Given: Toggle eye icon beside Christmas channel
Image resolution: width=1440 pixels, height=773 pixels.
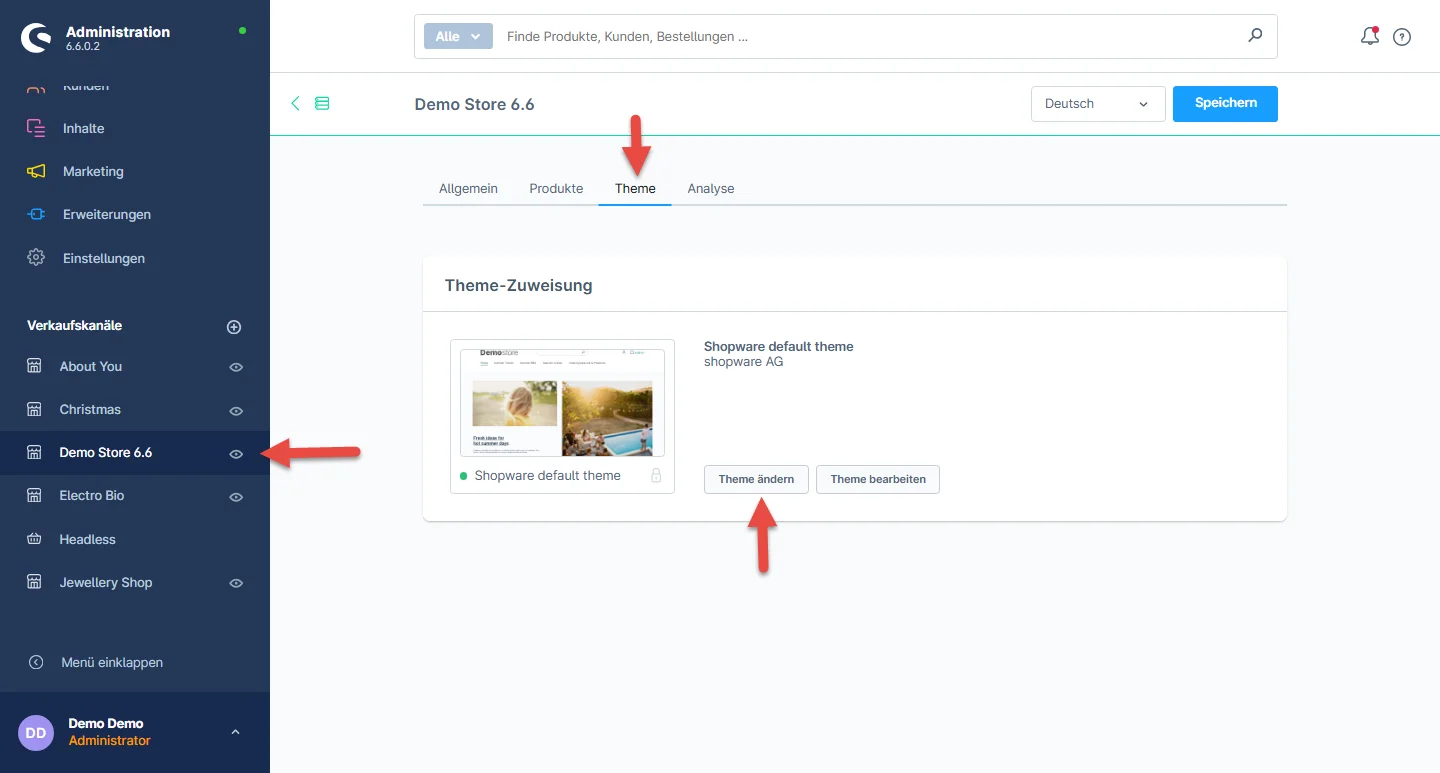Looking at the screenshot, I should (x=236, y=410).
